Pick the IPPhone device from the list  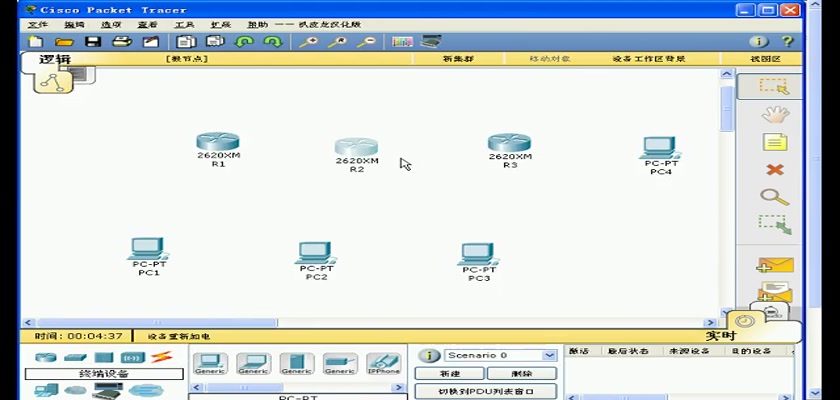coord(383,364)
